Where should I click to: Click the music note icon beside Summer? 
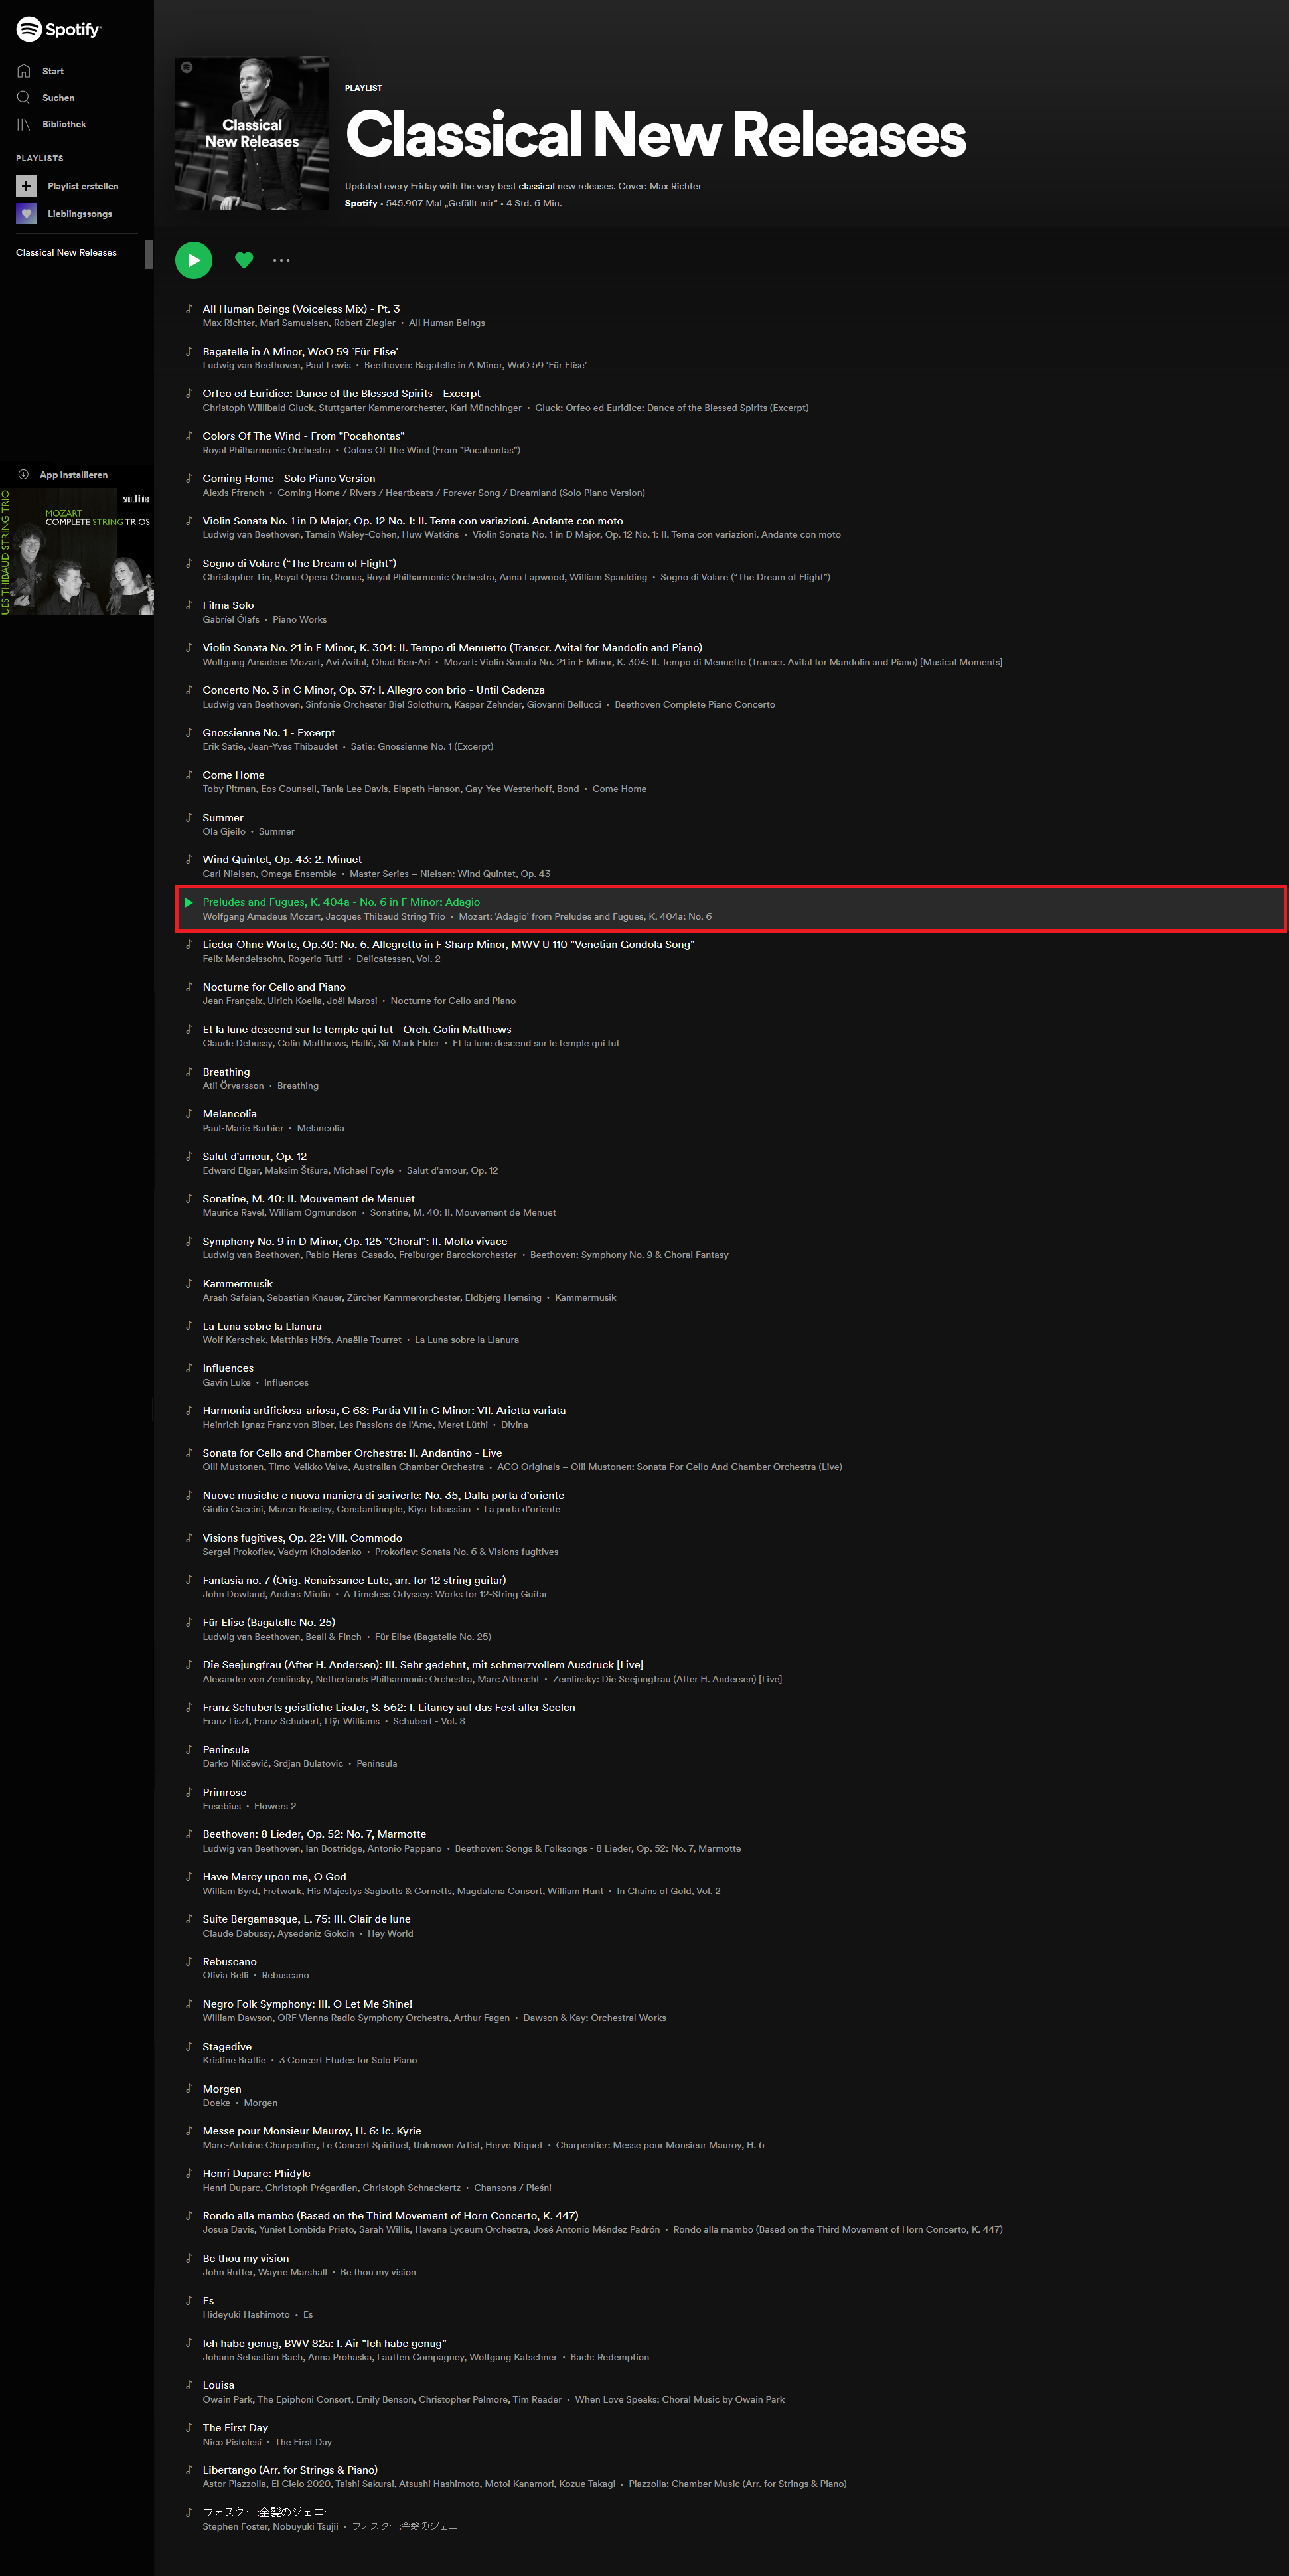click(189, 817)
